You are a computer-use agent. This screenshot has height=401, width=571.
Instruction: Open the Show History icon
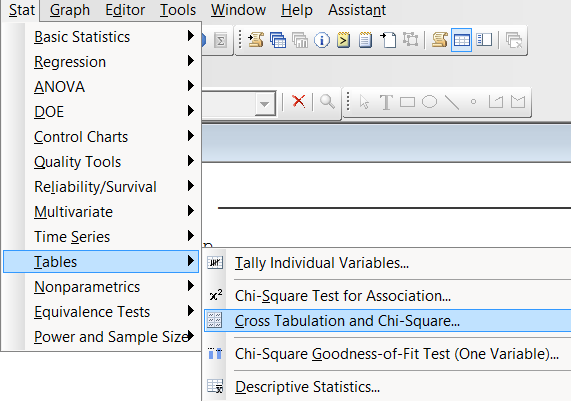point(343,40)
